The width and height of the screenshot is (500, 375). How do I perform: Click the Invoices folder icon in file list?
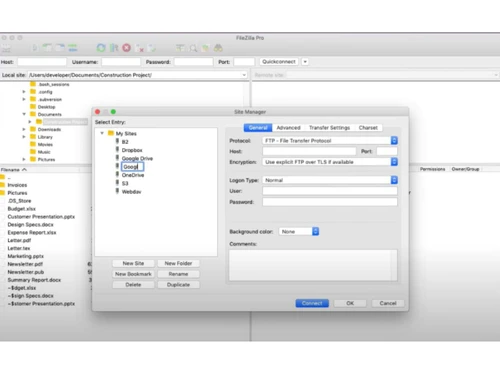[3, 185]
